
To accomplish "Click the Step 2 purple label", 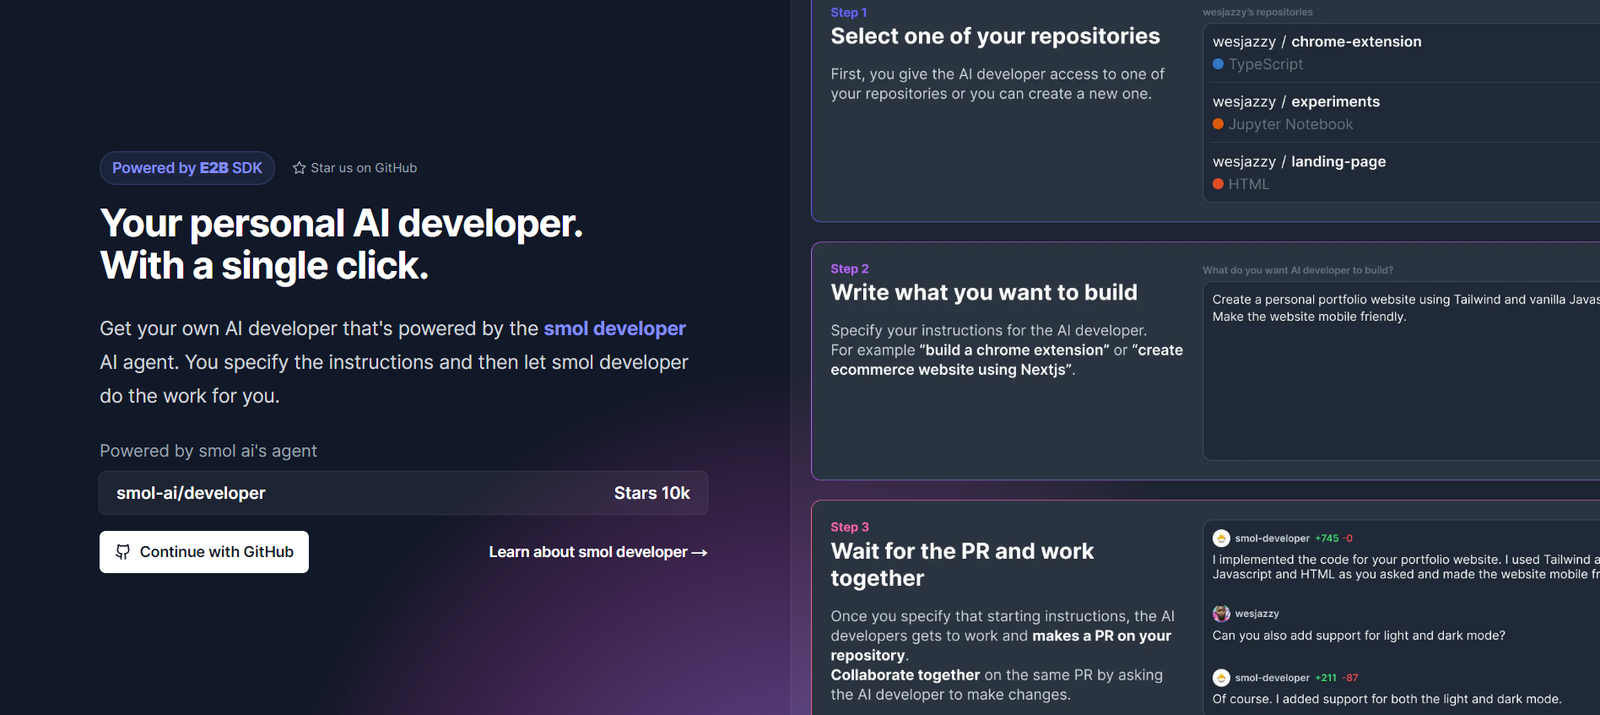I will 849,269.
